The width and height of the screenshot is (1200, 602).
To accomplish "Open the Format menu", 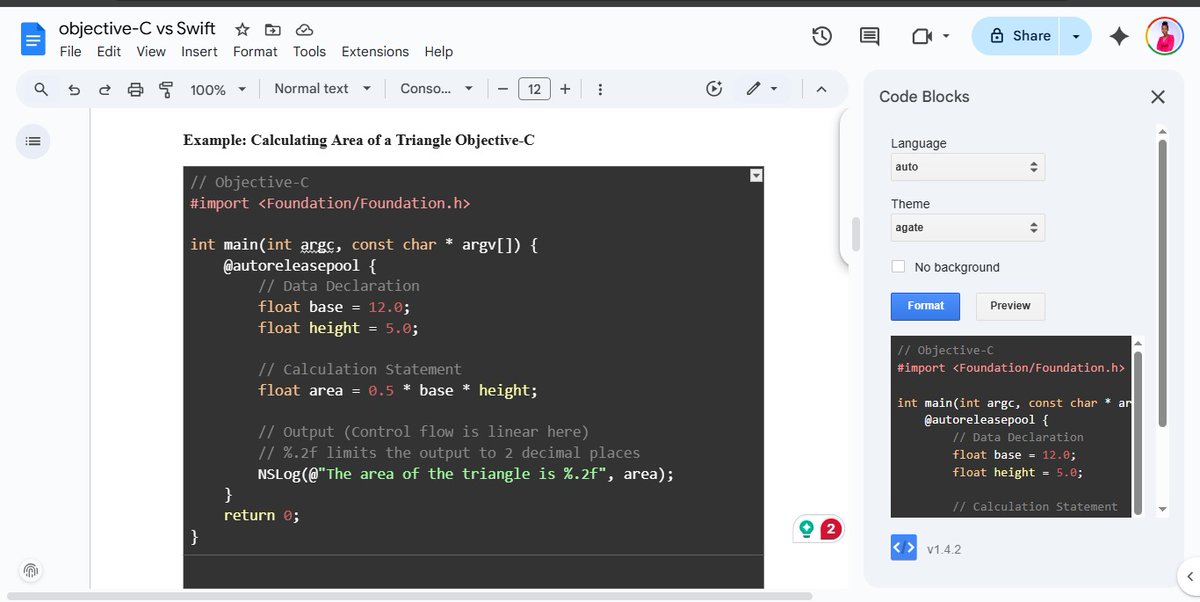I will [x=255, y=51].
